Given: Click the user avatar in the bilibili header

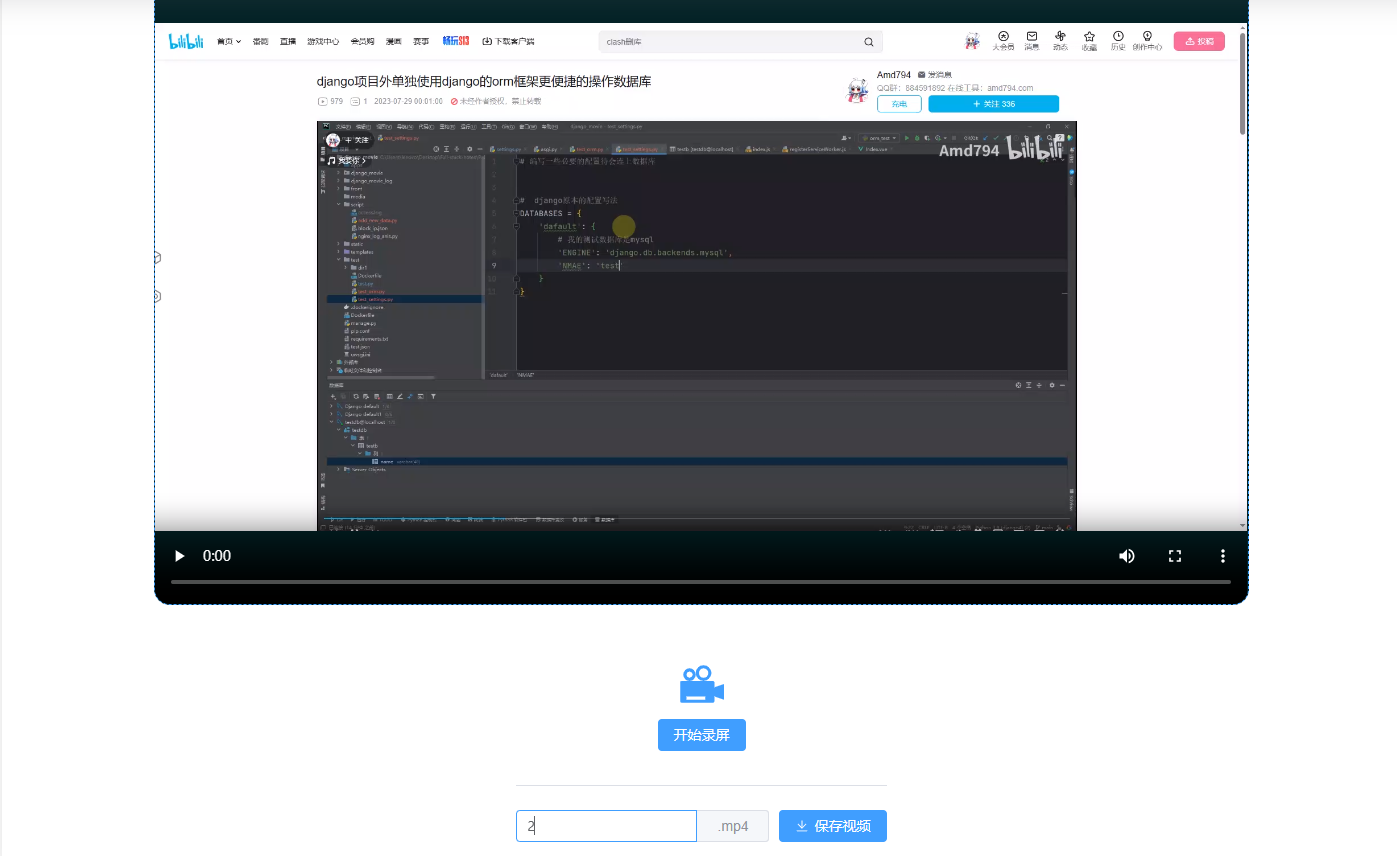Looking at the screenshot, I should [972, 41].
